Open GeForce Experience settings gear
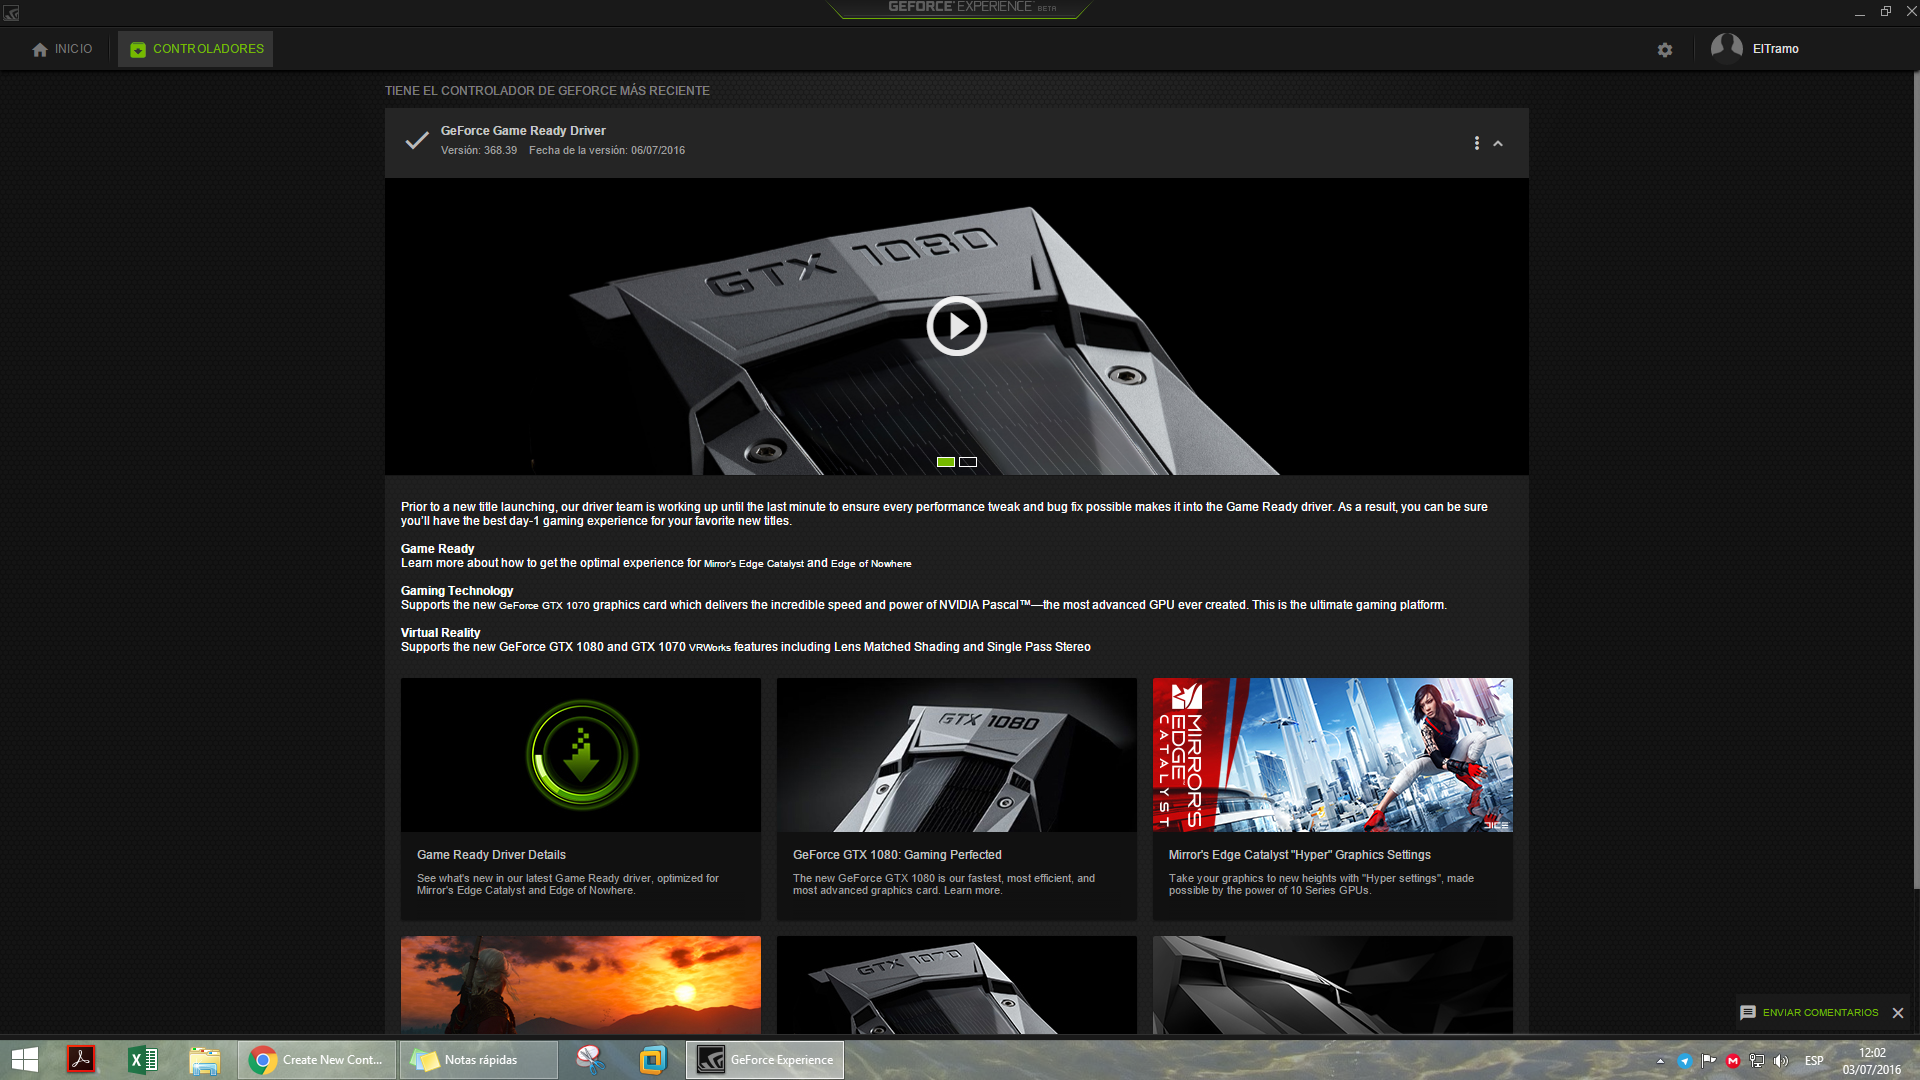Screen dimensions: 1920x1080 [1665, 49]
